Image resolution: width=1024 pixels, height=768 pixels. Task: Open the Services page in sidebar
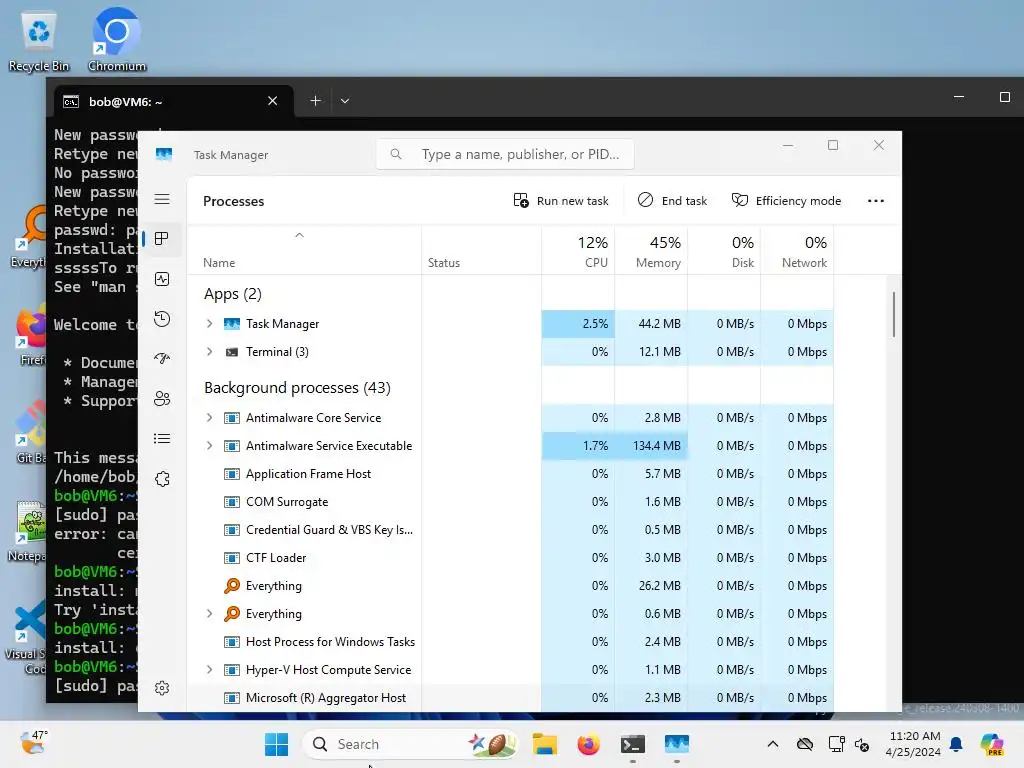click(x=162, y=479)
